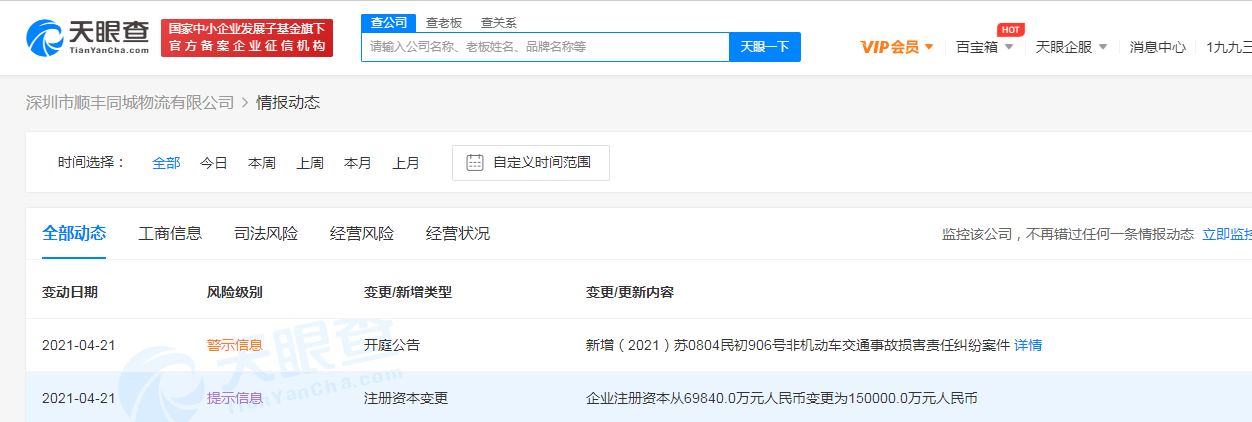Open the VIP会员 dropdown menu

click(897, 47)
